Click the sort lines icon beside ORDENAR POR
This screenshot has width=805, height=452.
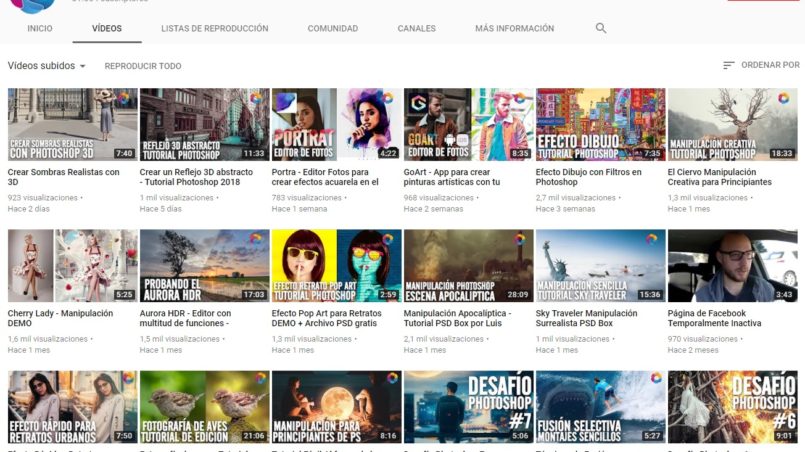[729, 65]
